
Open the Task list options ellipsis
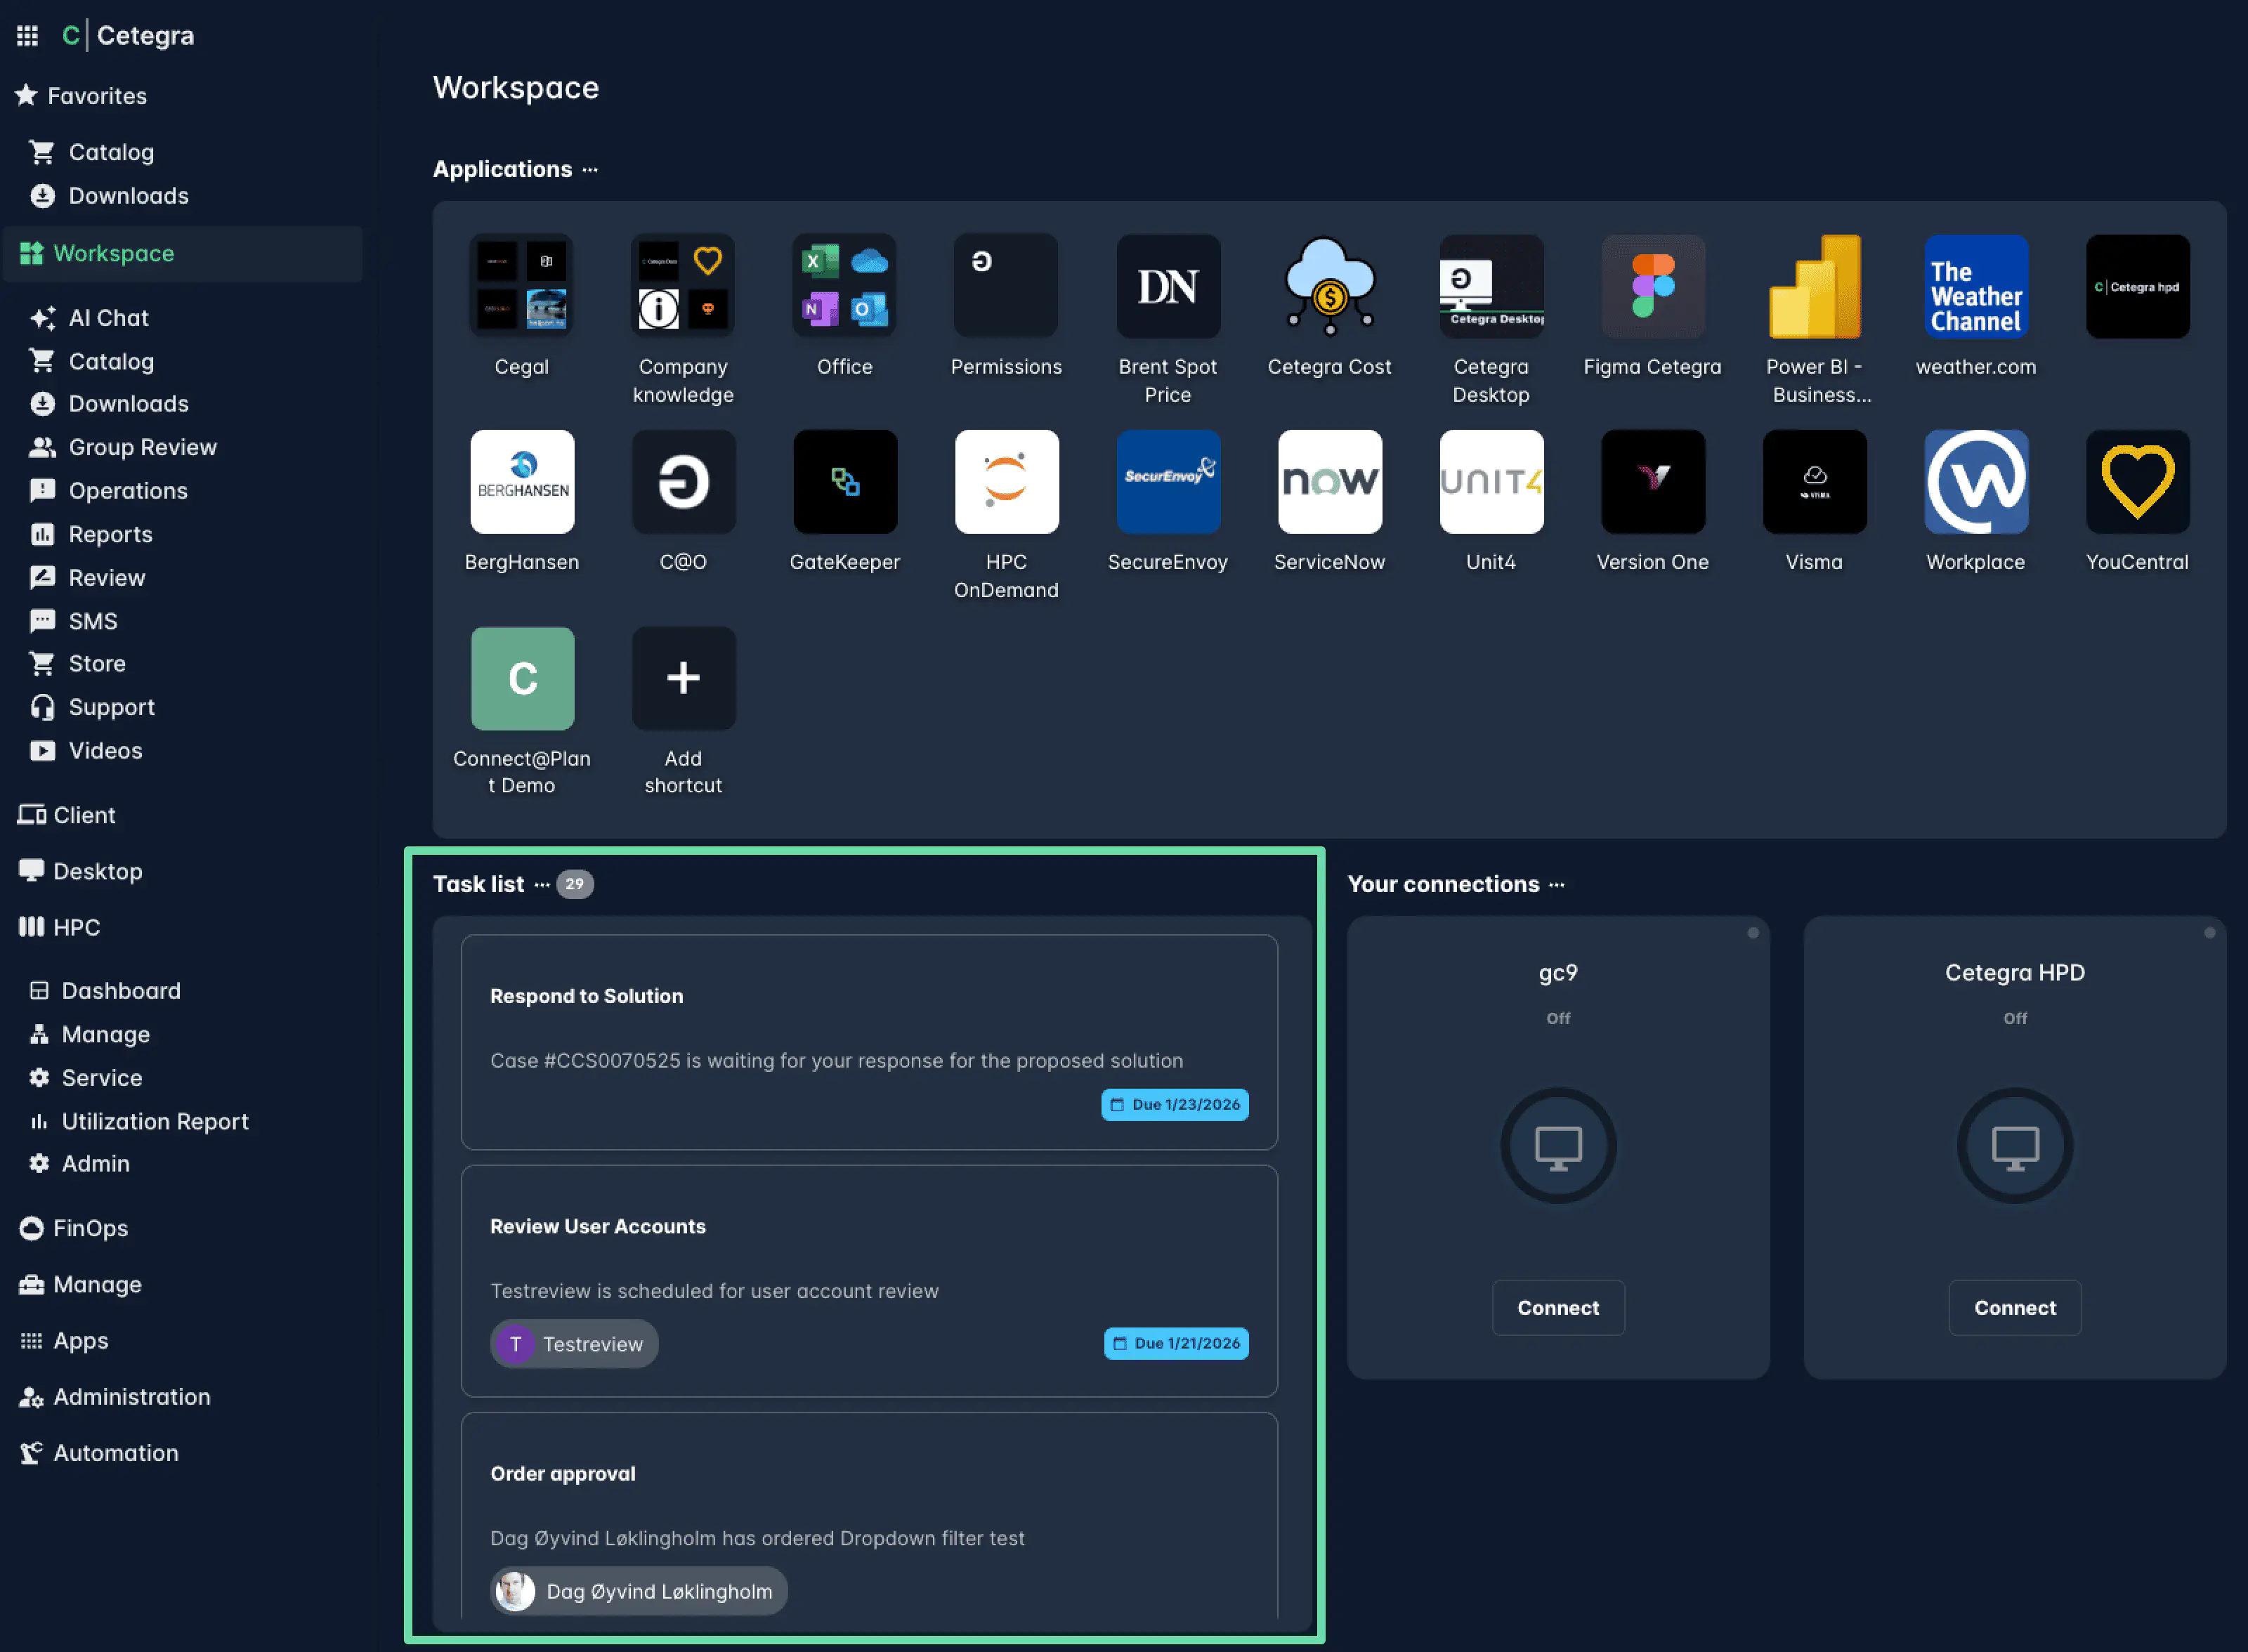pos(542,885)
